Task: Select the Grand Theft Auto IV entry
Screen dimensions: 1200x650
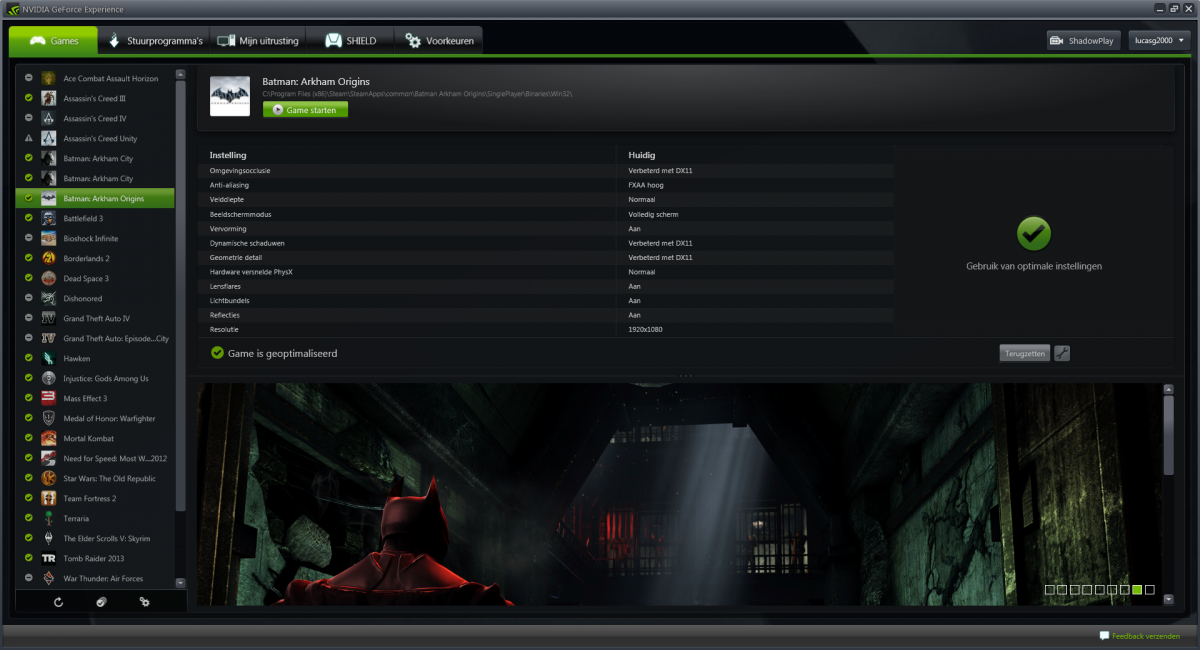Action: tap(95, 319)
